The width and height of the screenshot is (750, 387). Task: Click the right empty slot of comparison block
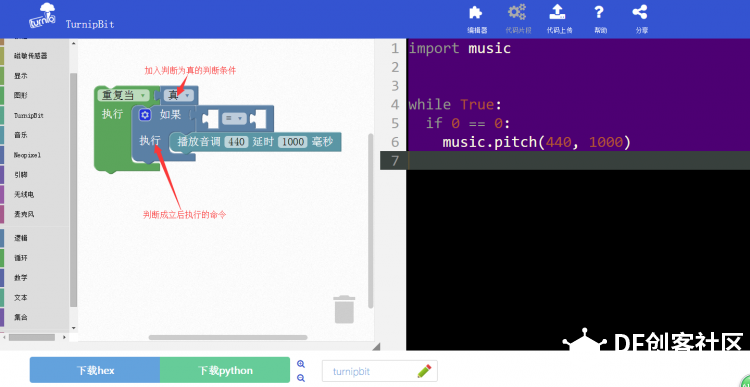(258, 119)
